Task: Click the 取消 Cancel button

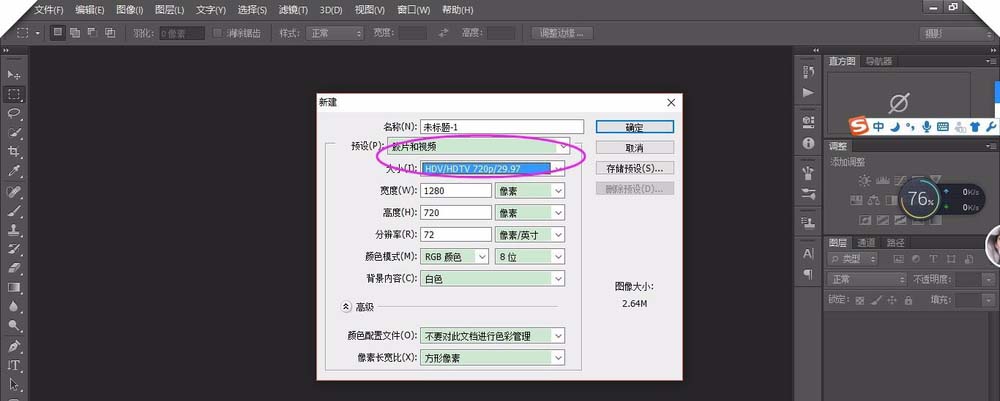Action: [634, 147]
